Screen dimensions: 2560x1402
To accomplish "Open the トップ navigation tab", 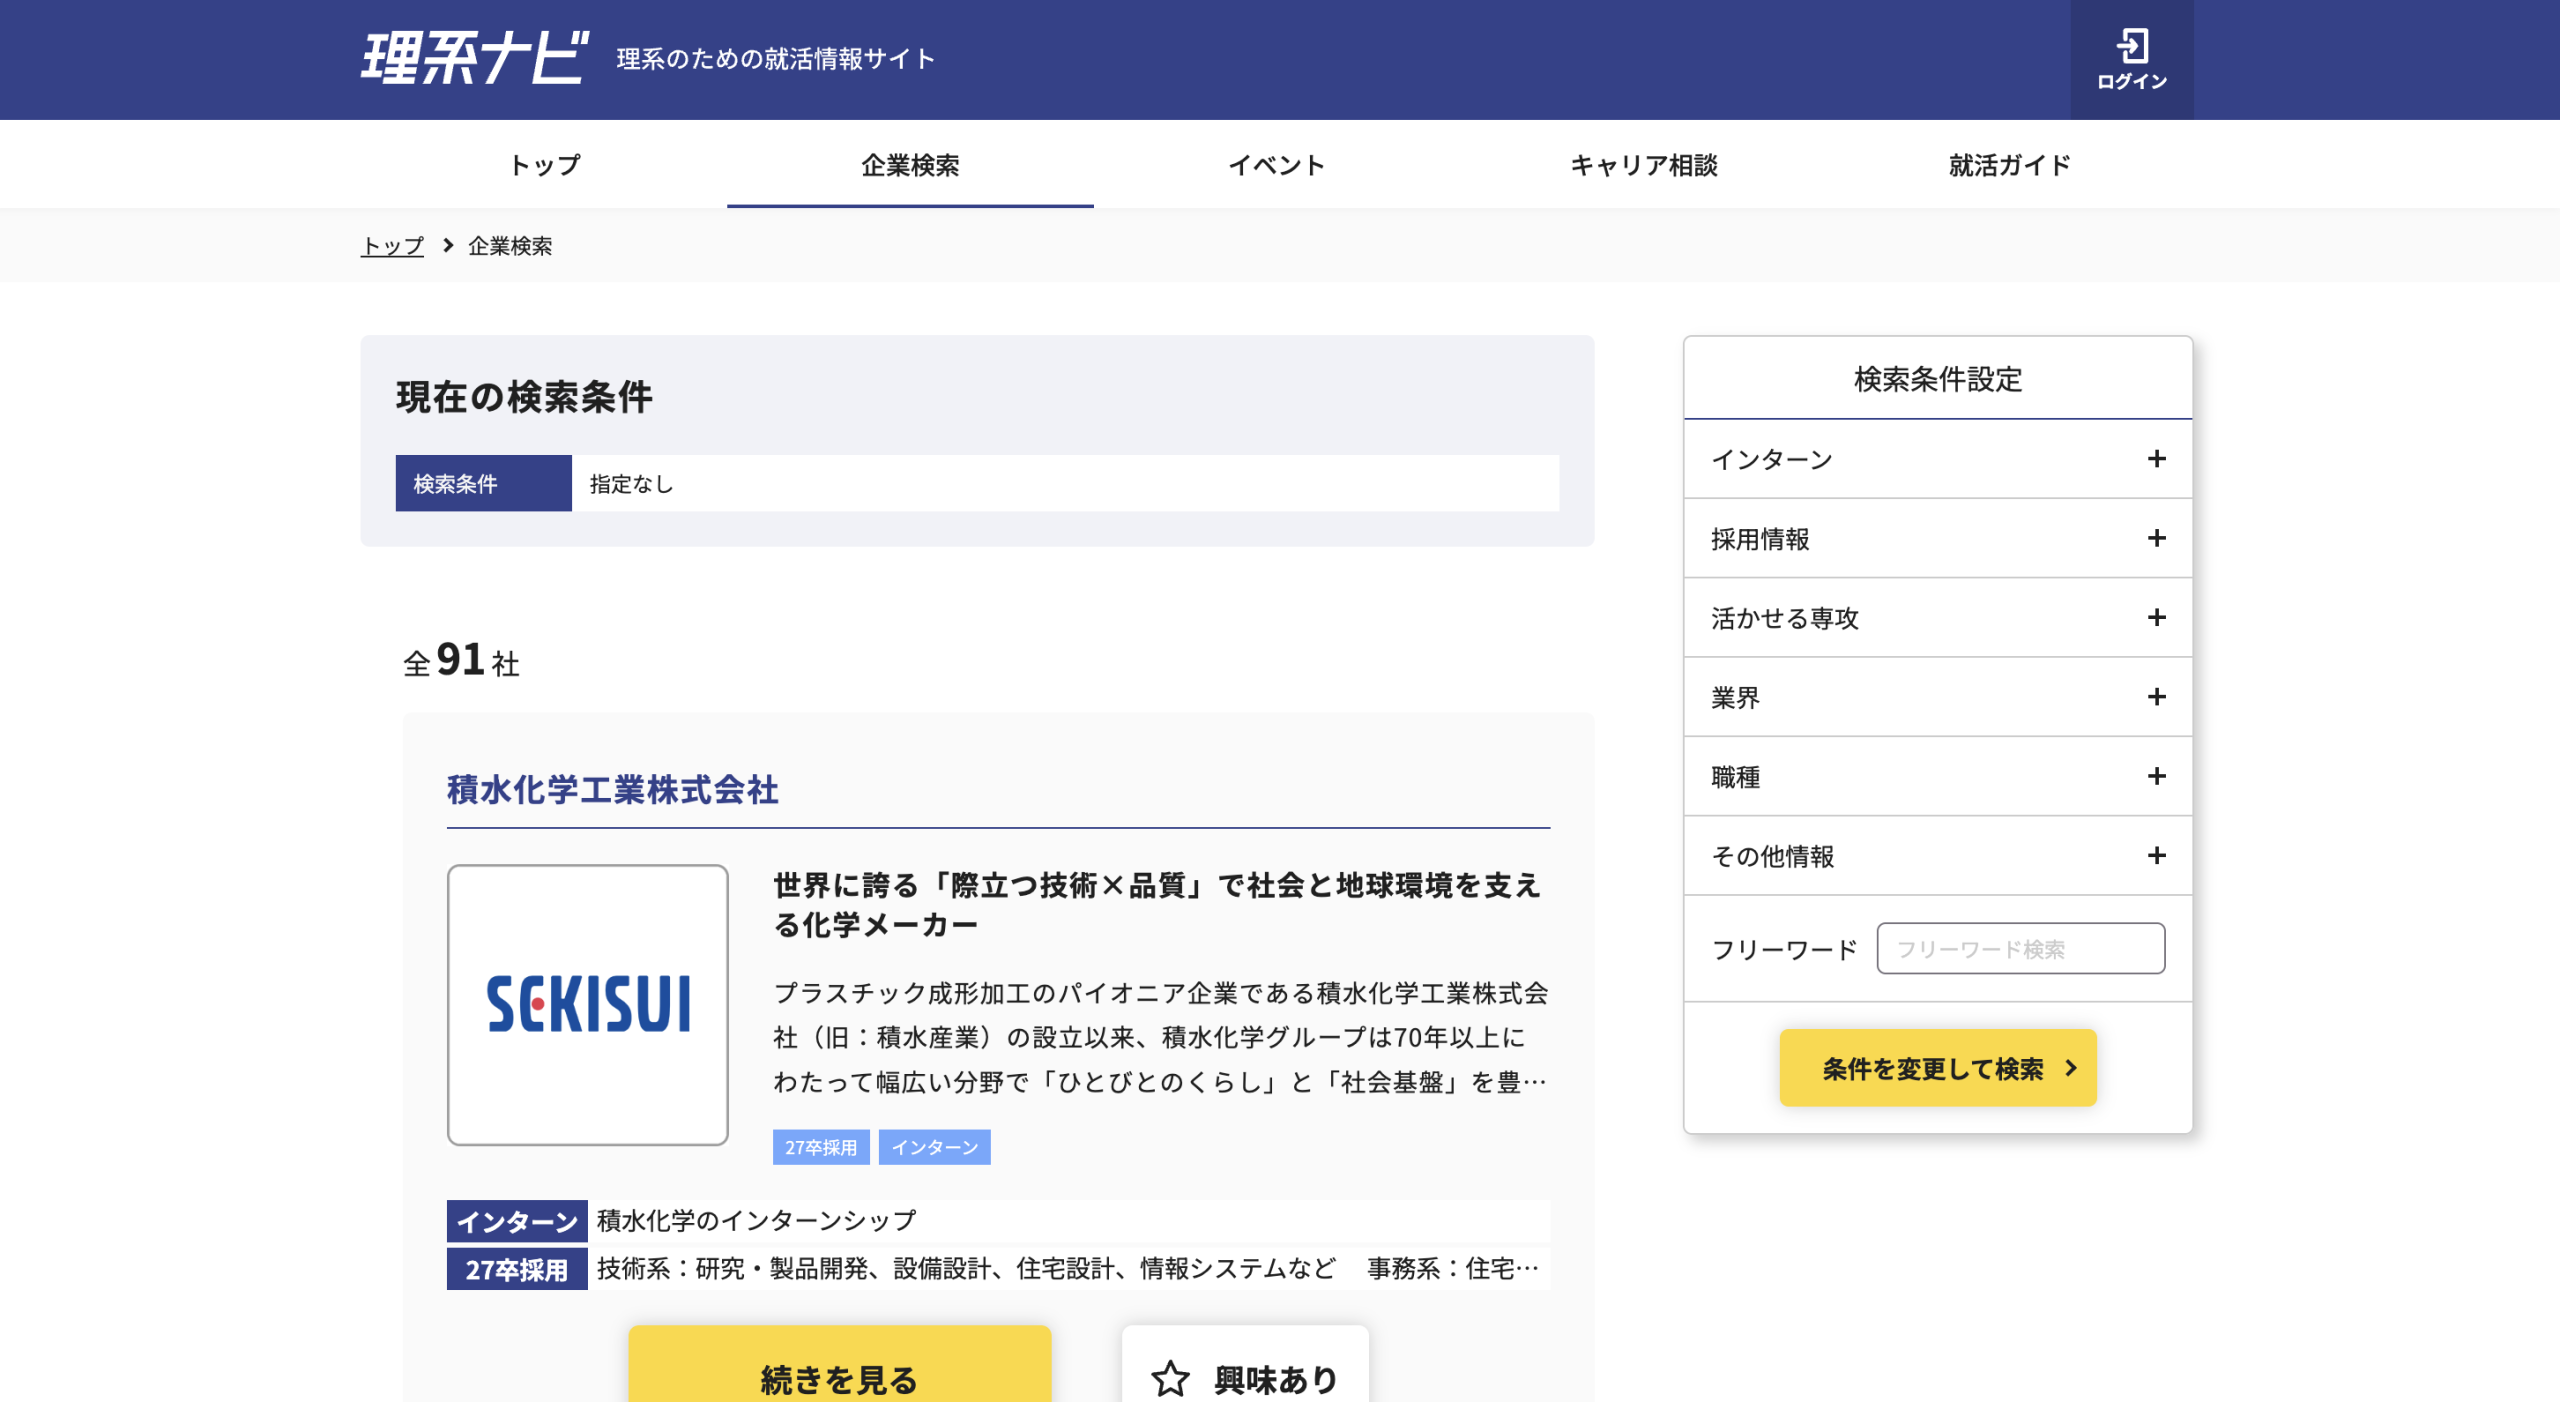I will point(544,165).
